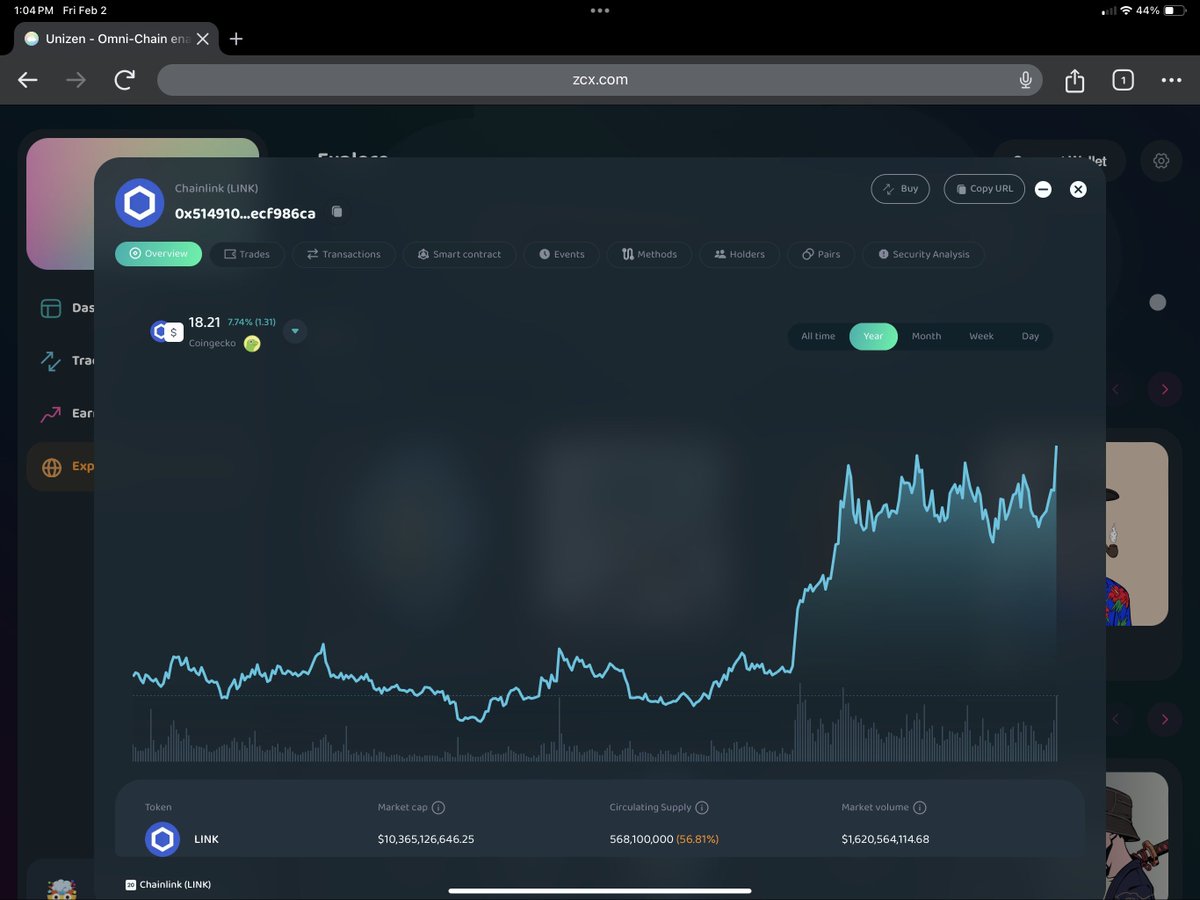Click the Copy URL button
This screenshot has width=1200, height=900.
click(x=984, y=188)
